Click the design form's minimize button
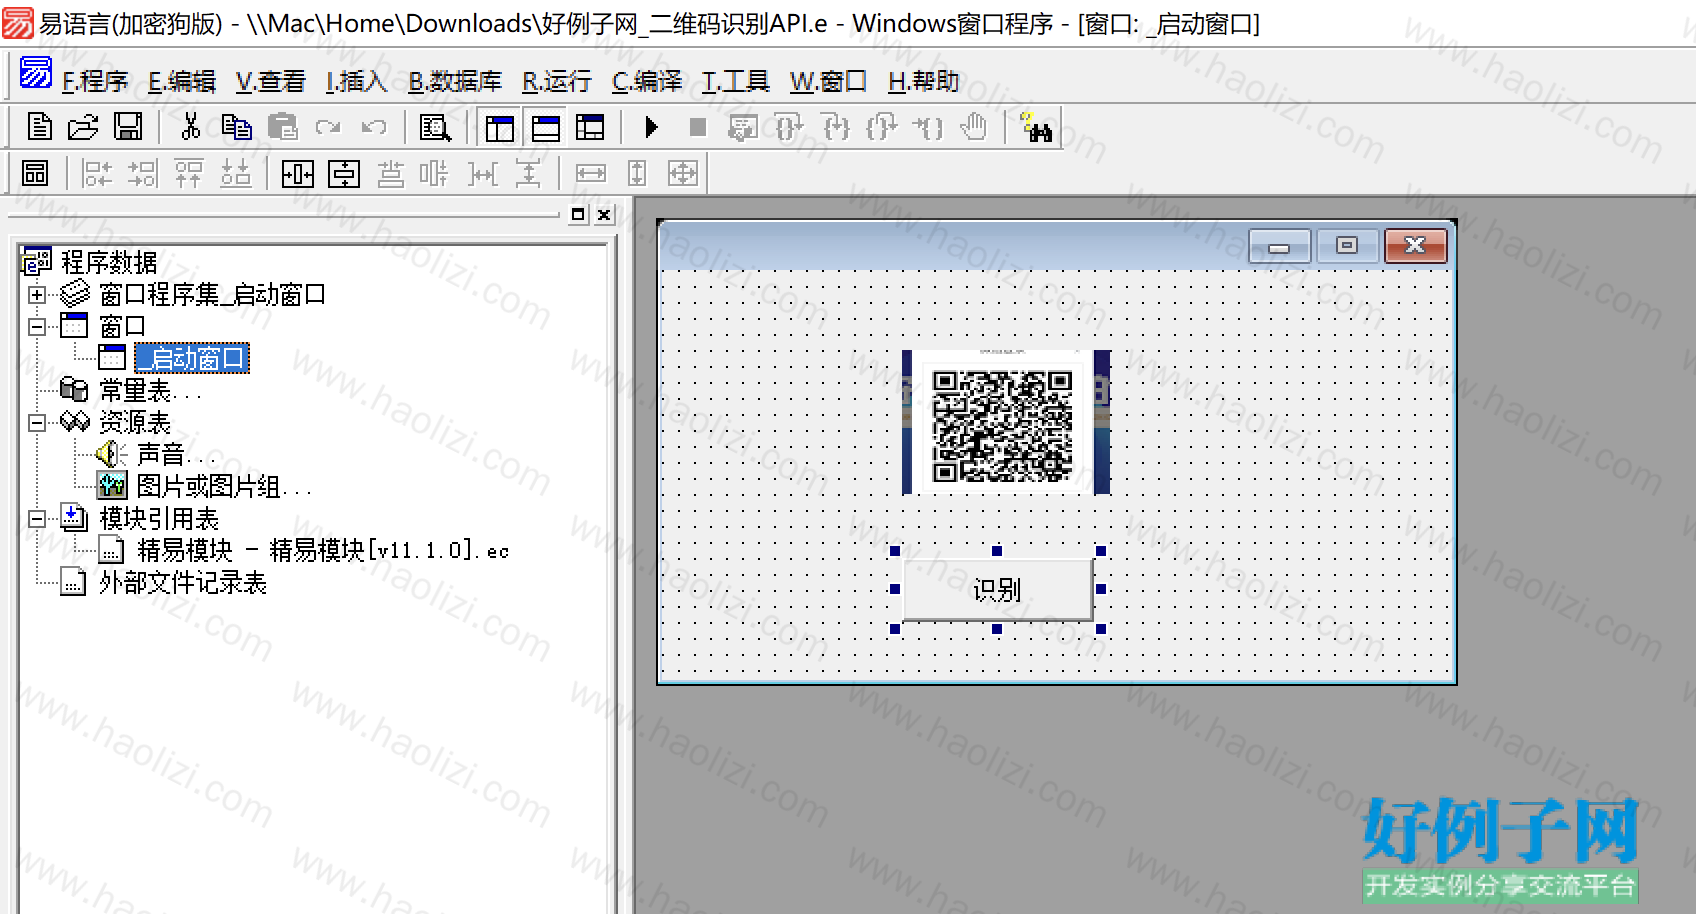The height and width of the screenshot is (914, 1696). (1279, 246)
